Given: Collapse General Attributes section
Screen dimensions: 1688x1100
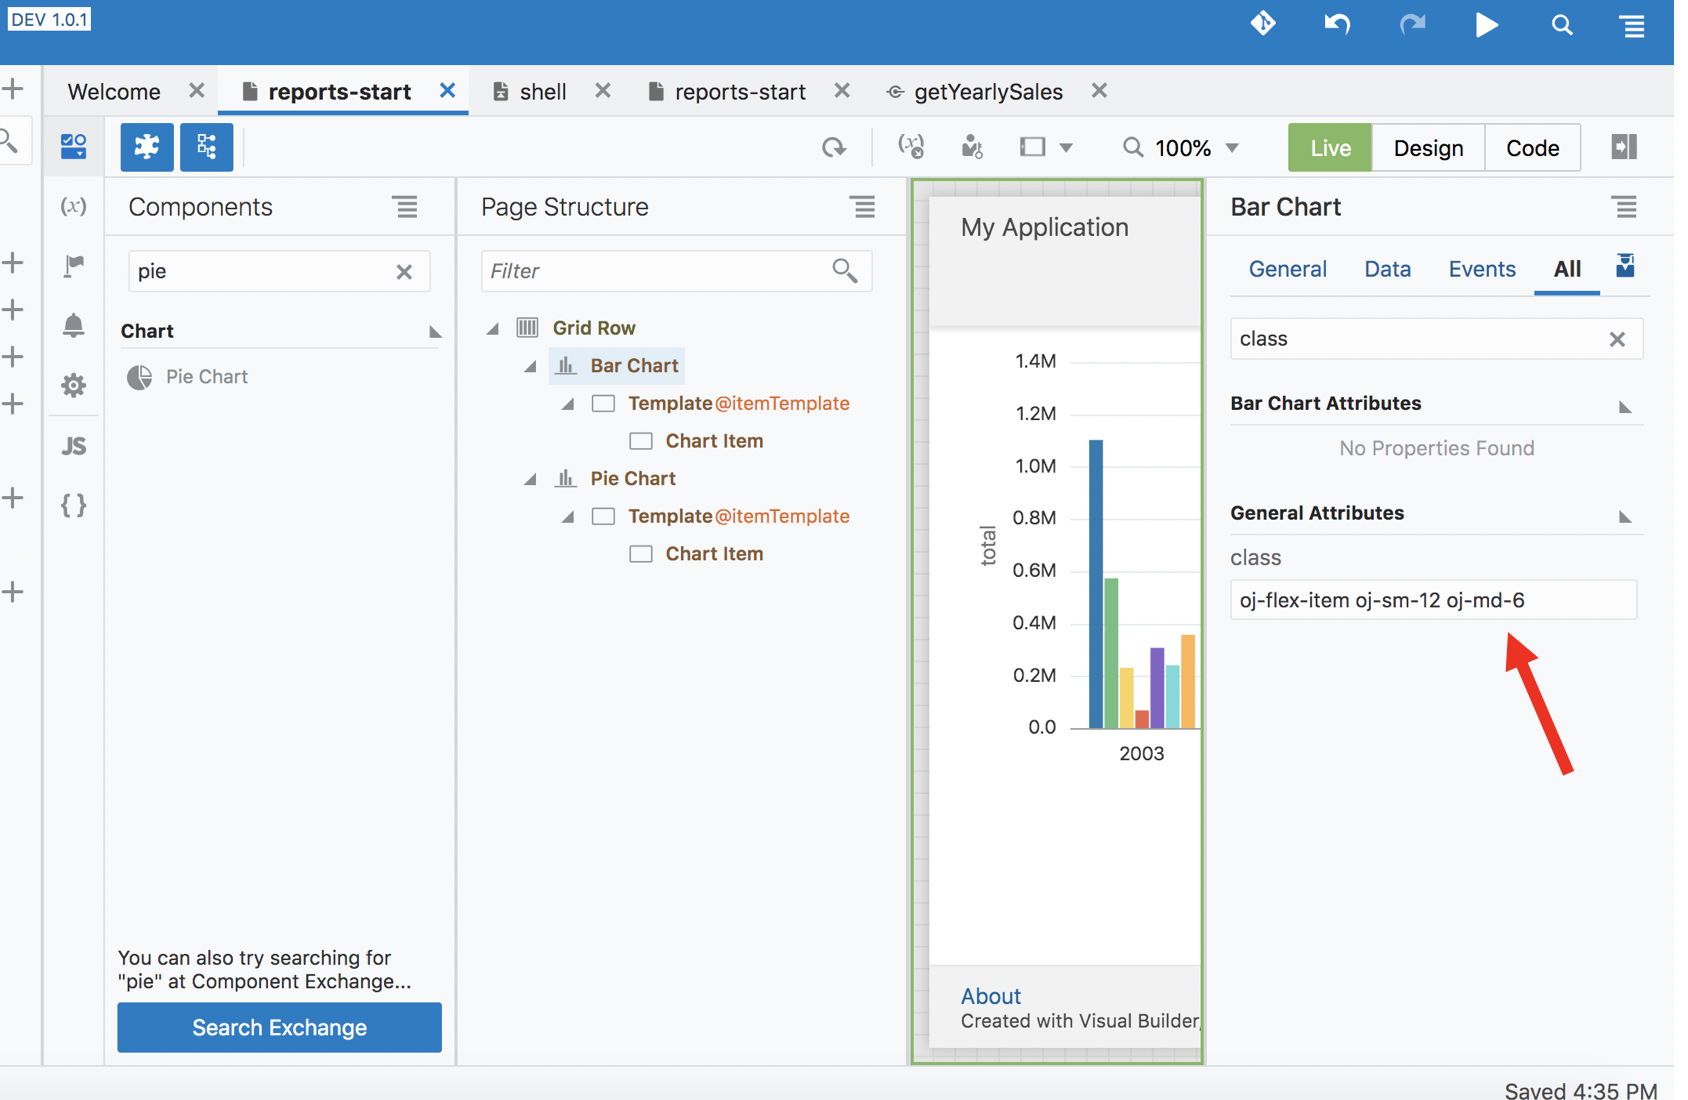Looking at the screenshot, I should tap(1625, 516).
